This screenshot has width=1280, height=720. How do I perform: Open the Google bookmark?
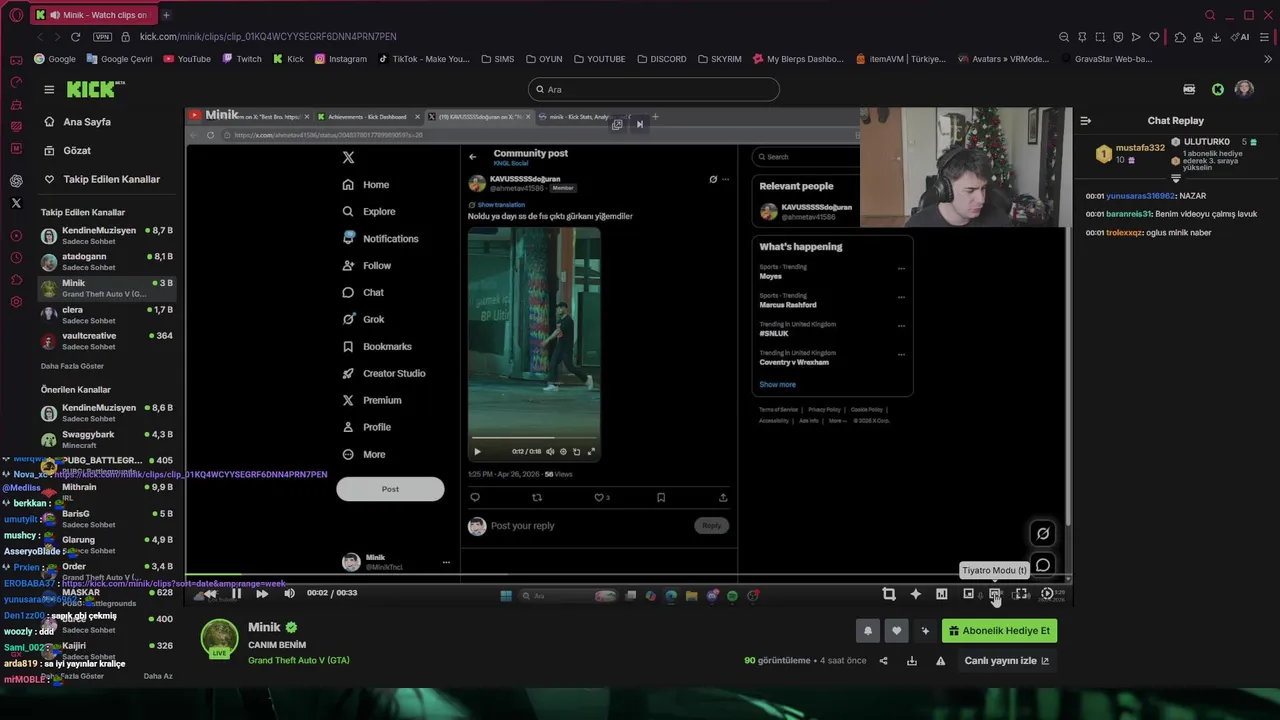coord(55,59)
